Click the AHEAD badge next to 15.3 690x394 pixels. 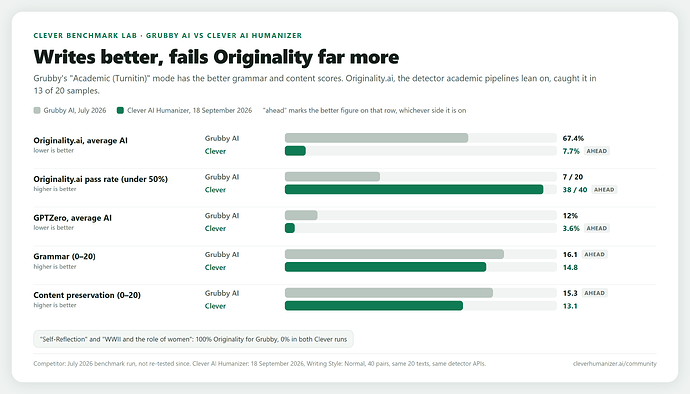coord(595,293)
